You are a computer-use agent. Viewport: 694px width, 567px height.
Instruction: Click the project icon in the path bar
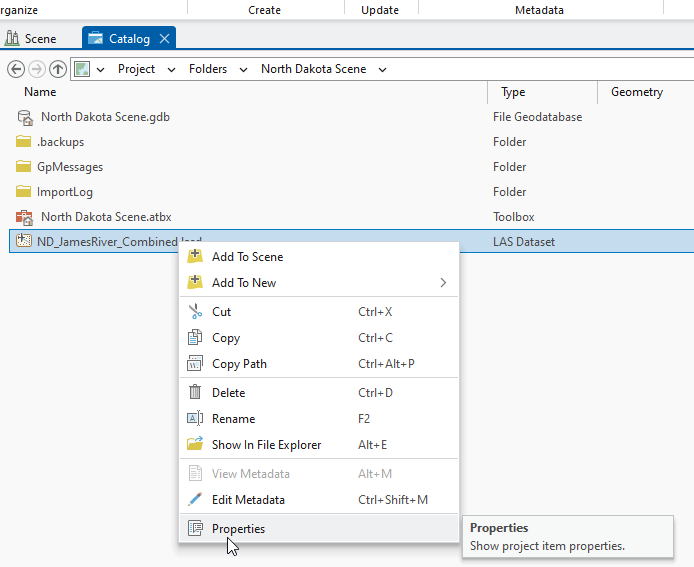pyautogui.click(x=82, y=69)
